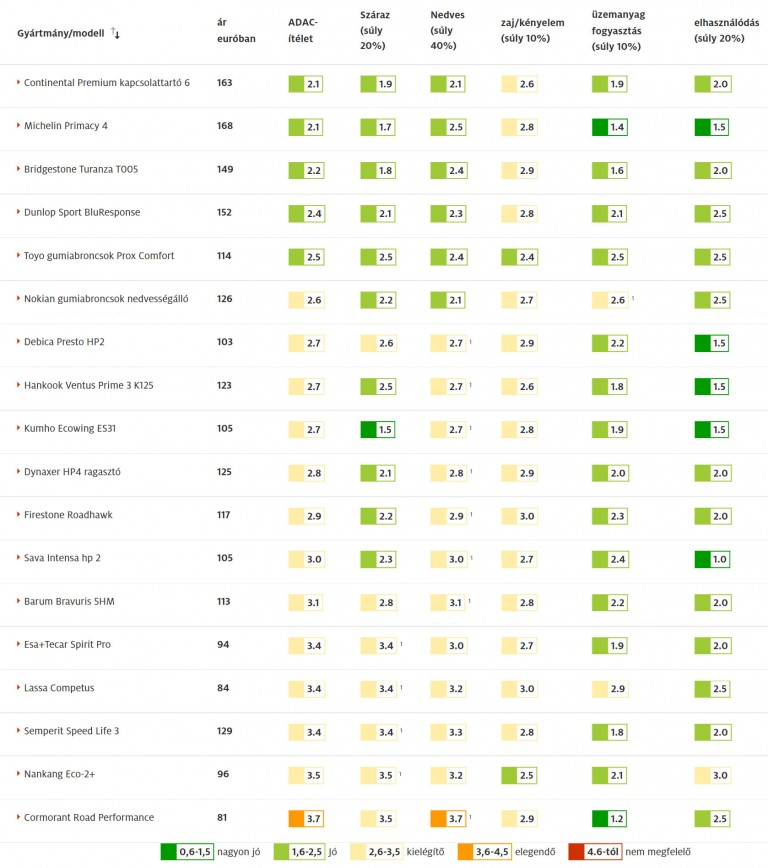Click the 'Nedves (súly 40%)' column header

click(448, 31)
